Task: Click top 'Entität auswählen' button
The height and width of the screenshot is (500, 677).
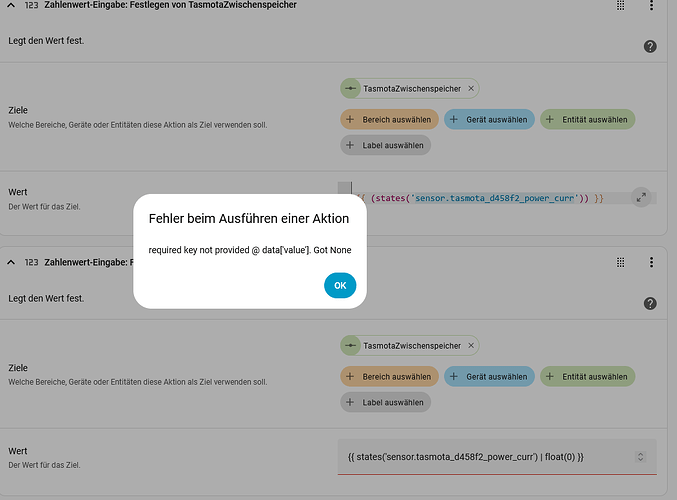Action: (587, 119)
